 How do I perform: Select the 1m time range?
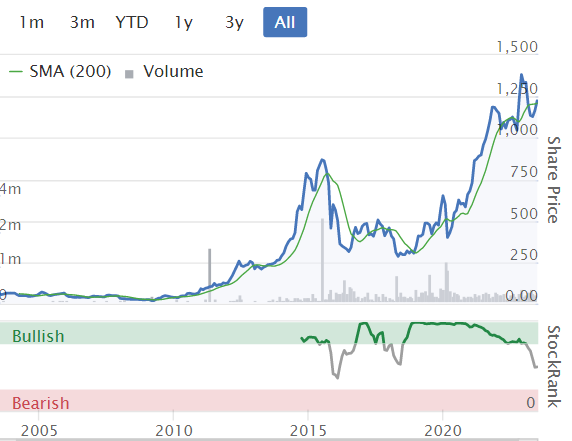click(31, 22)
